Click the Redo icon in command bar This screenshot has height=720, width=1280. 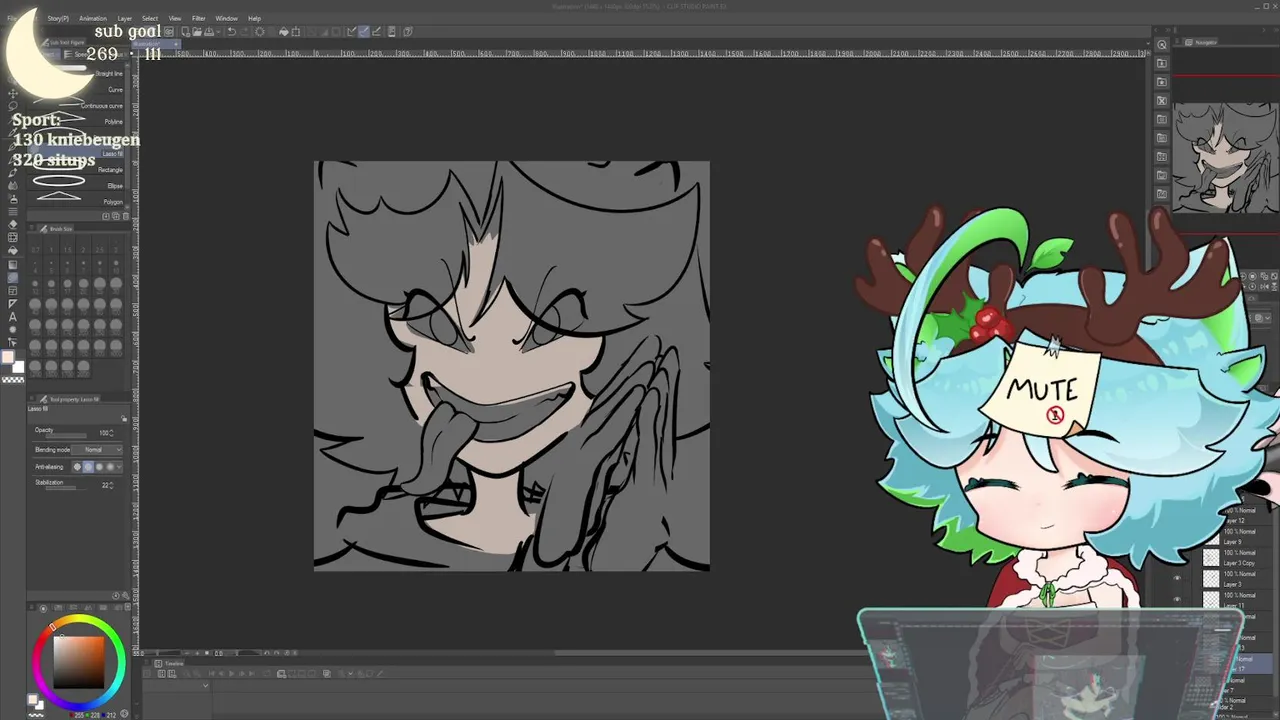tap(245, 32)
